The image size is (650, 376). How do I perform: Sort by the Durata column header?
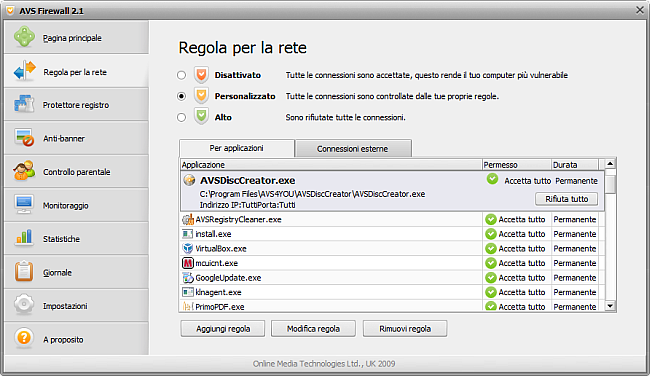pyautogui.click(x=575, y=165)
